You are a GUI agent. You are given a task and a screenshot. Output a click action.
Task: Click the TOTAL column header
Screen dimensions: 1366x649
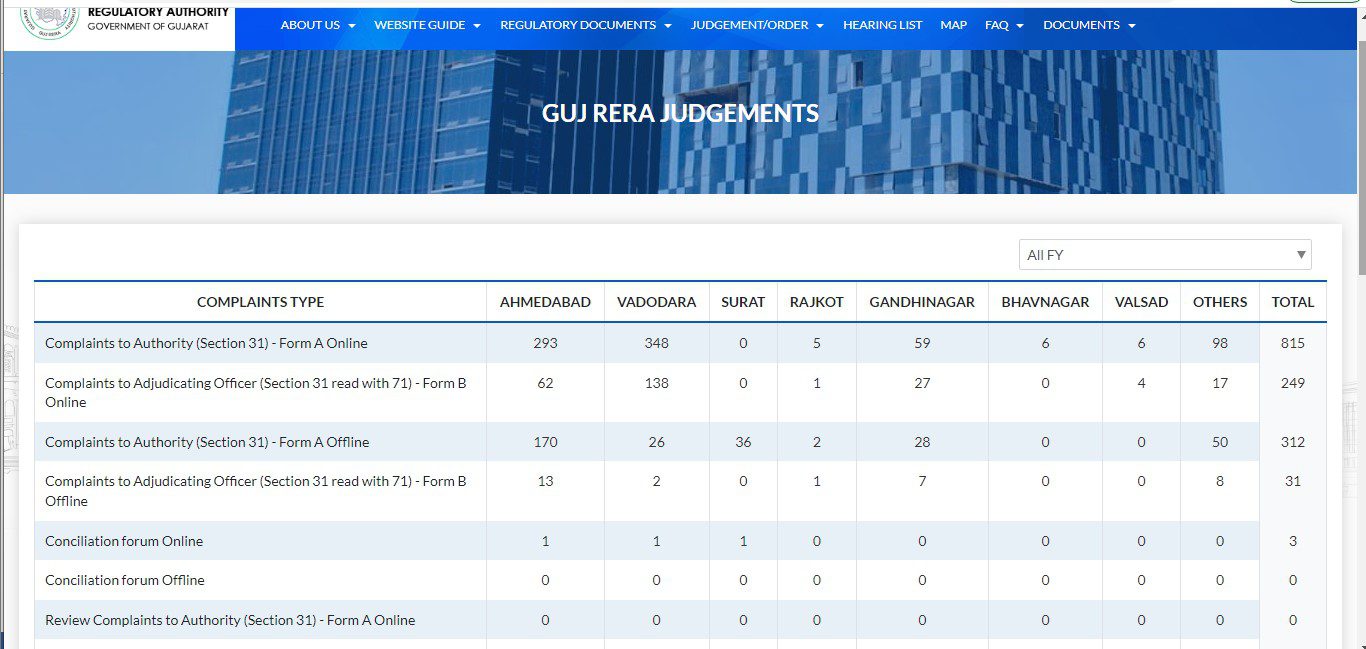(1293, 301)
